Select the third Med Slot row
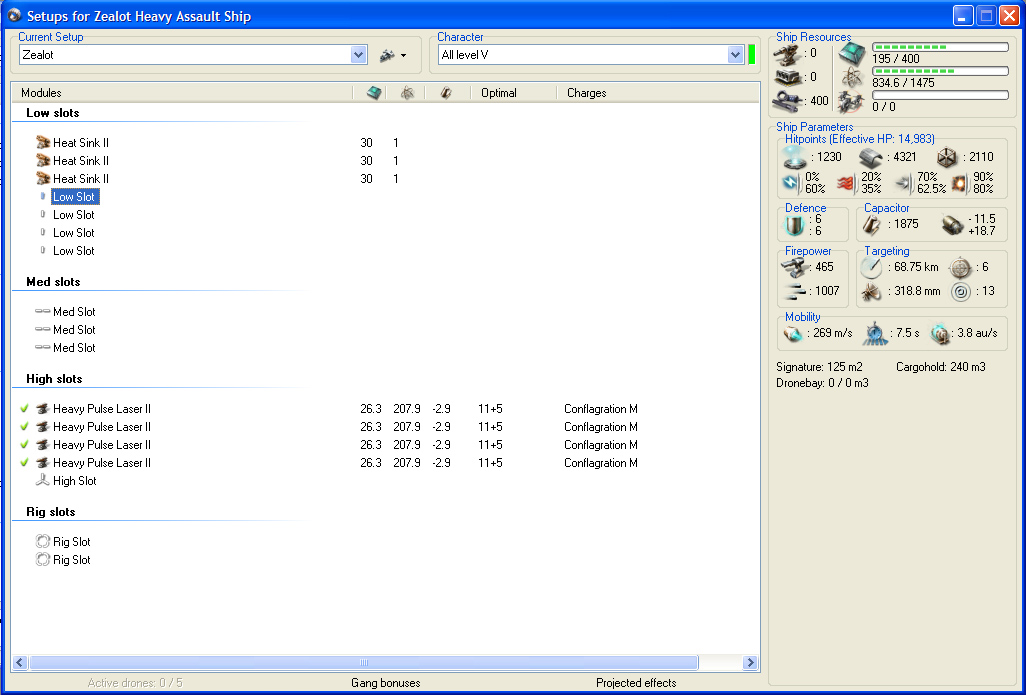The height and width of the screenshot is (695, 1026). 74,348
